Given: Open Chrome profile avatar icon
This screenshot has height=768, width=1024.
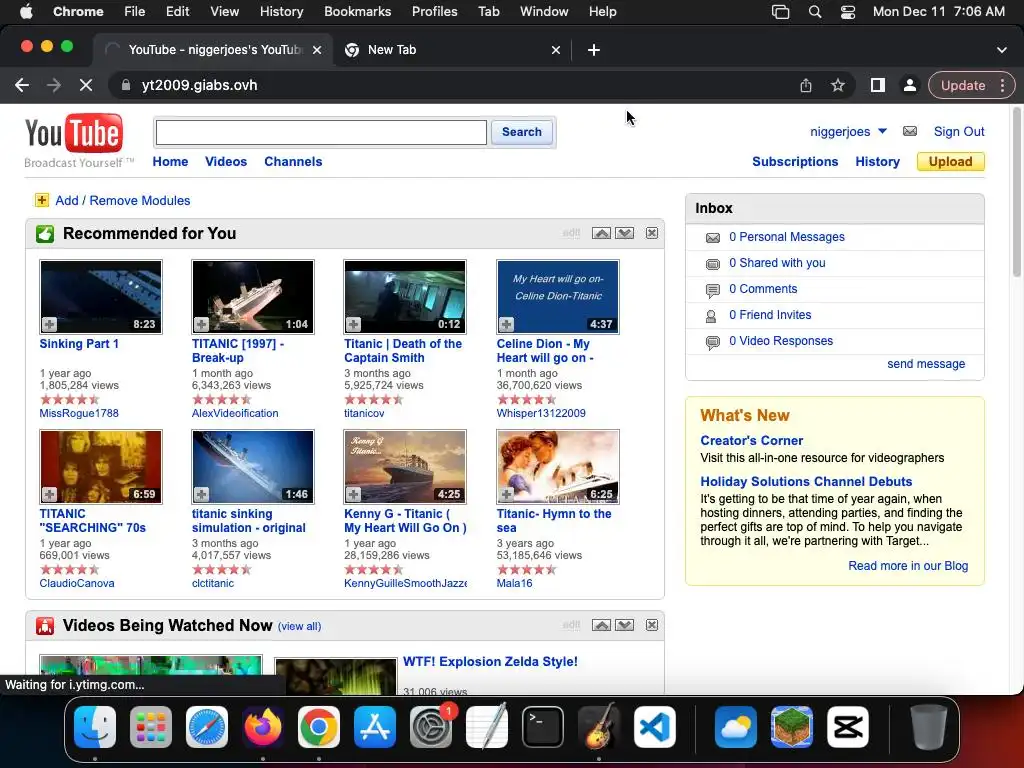Looking at the screenshot, I should pyautogui.click(x=909, y=85).
